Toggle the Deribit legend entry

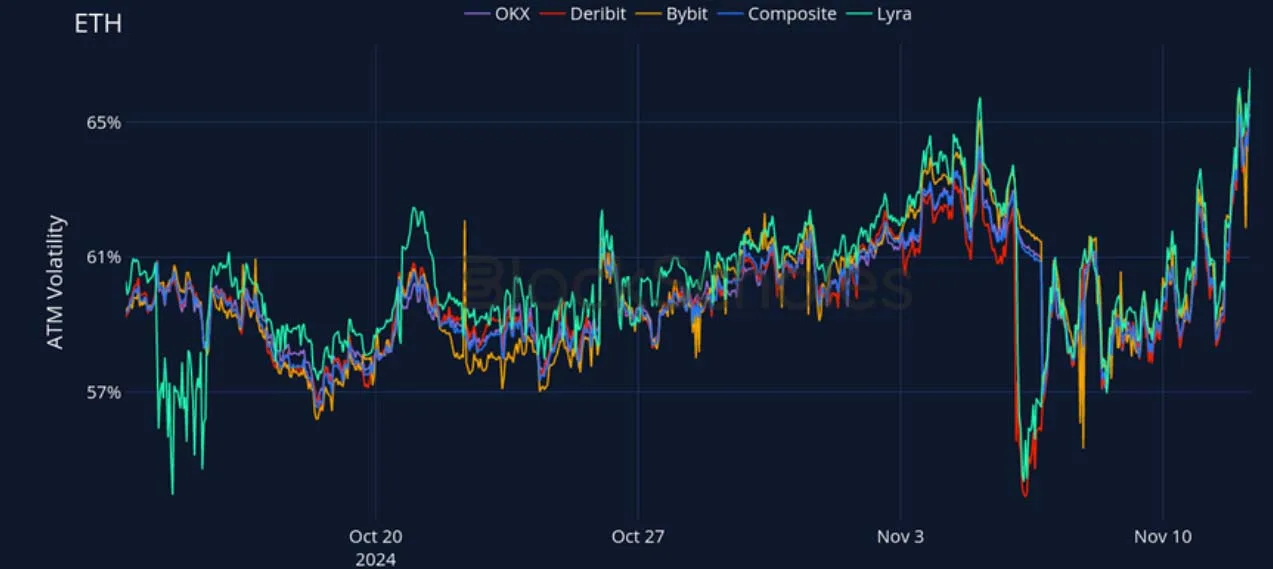point(583,14)
